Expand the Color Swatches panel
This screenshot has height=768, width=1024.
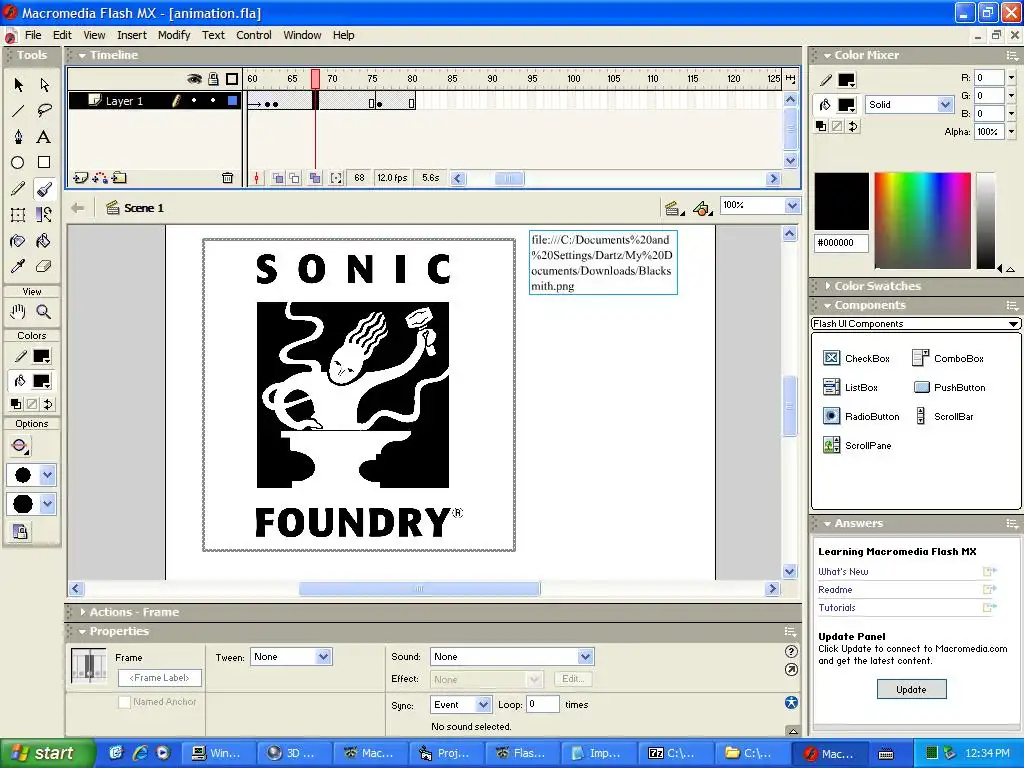click(x=828, y=286)
